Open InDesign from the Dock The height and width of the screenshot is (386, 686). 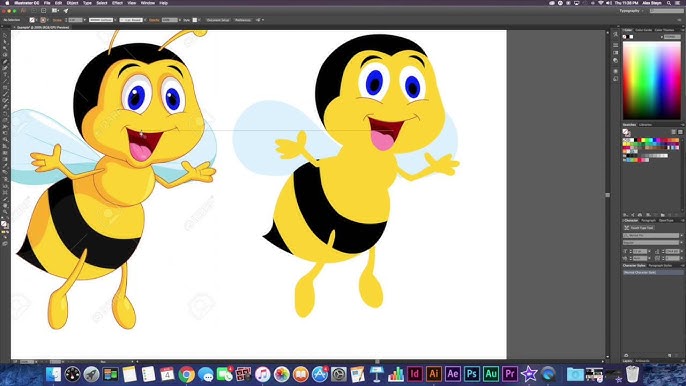(415, 374)
